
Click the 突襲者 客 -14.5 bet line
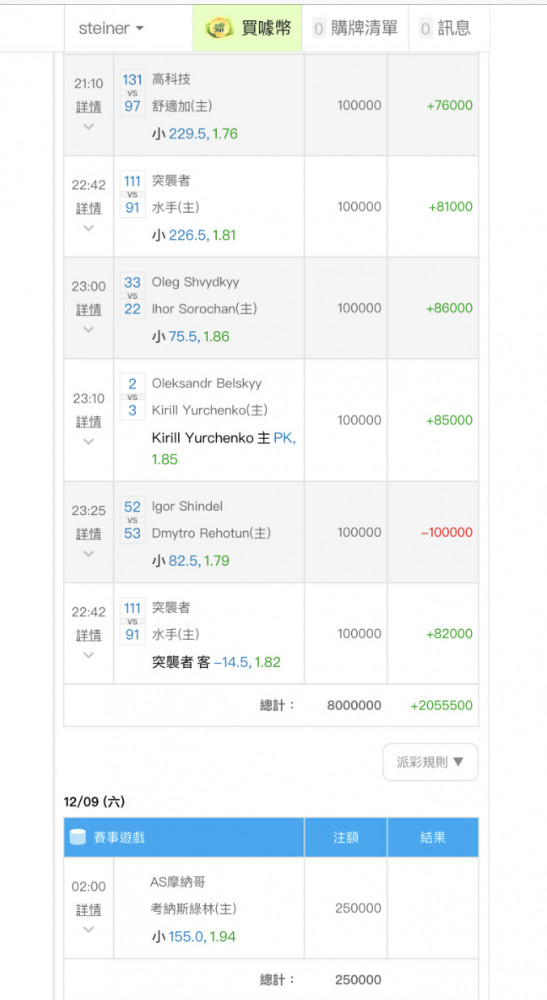pyautogui.click(x=216, y=662)
